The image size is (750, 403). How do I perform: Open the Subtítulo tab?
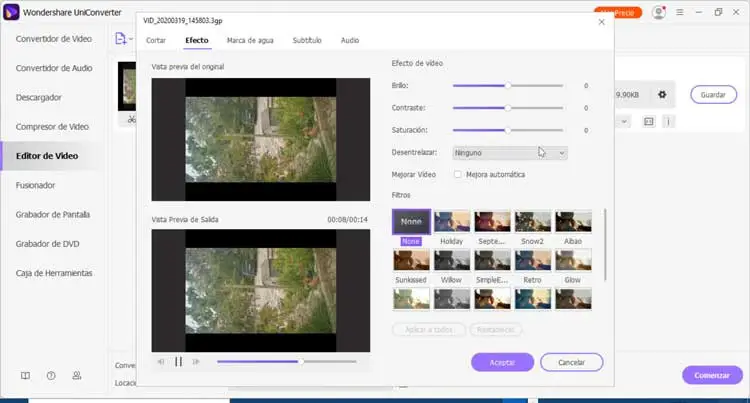coord(307,40)
